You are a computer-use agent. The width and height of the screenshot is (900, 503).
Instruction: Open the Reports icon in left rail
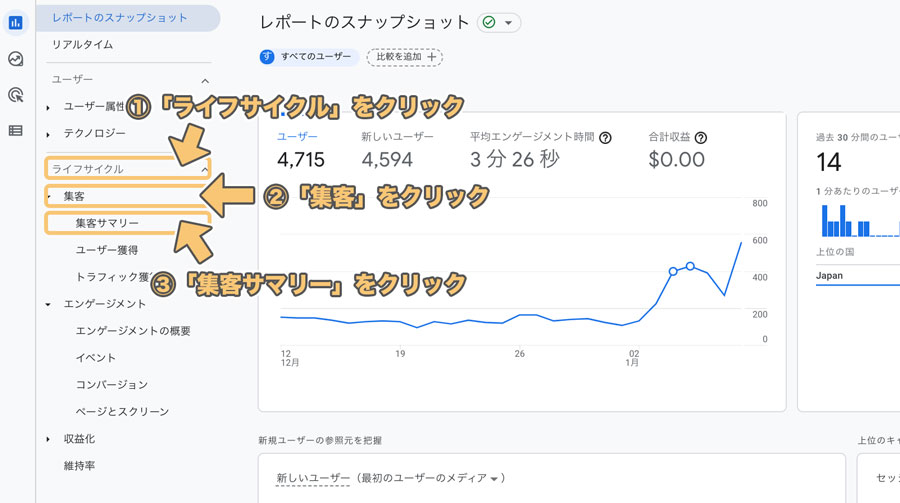15,22
